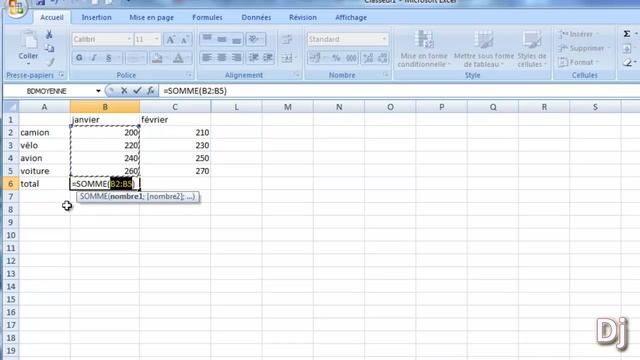The width and height of the screenshot is (640, 360).
Task: Switch to the Données tab
Action: click(x=256, y=18)
